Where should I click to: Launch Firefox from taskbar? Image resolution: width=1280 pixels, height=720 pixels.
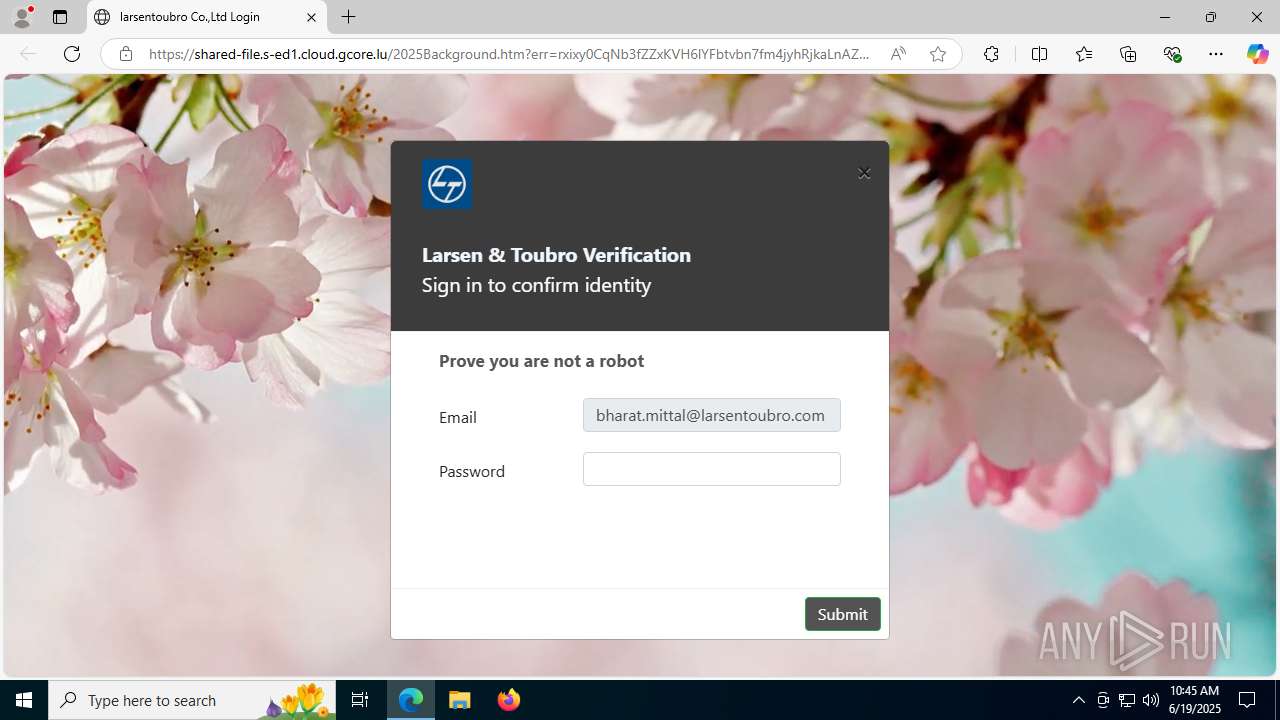pos(509,700)
